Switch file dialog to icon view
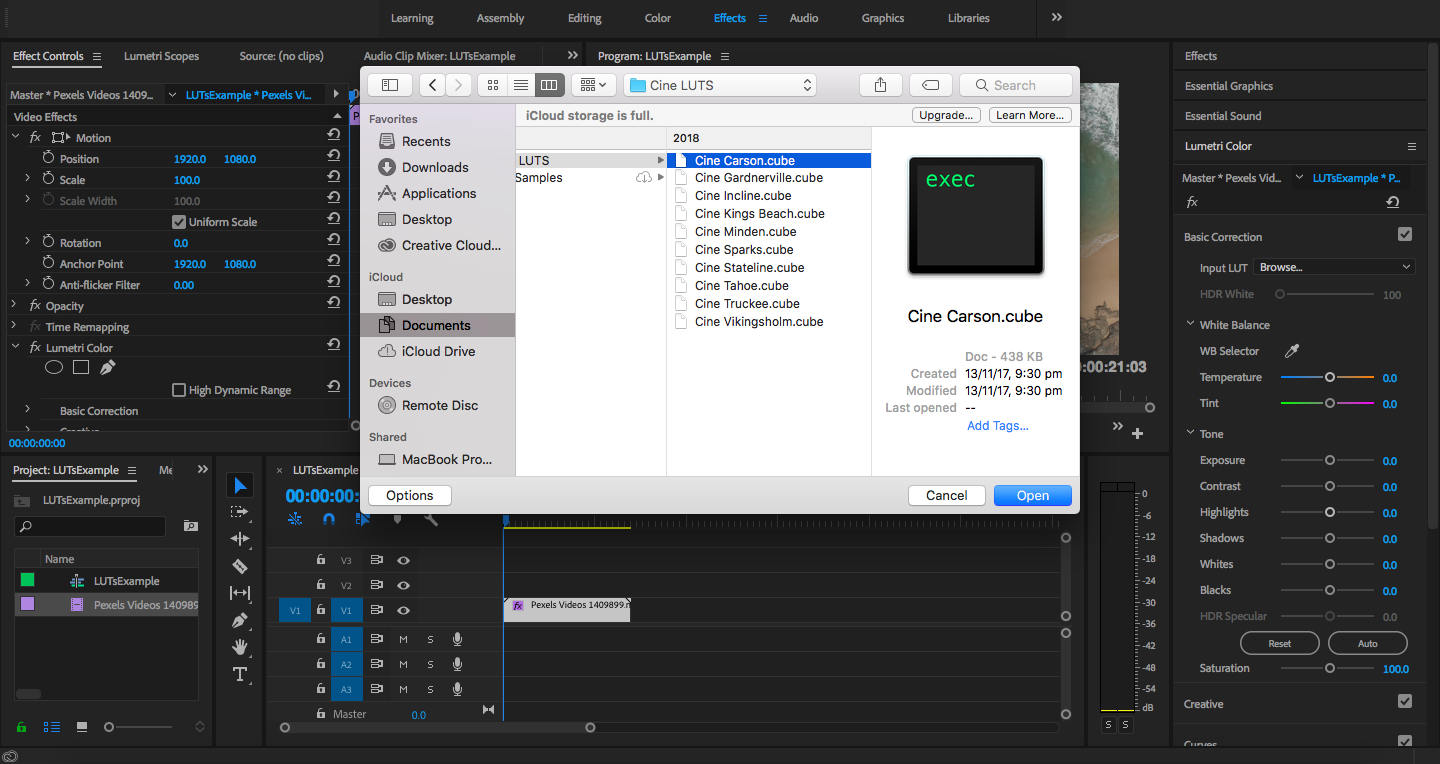This screenshot has height=764, width=1440. [x=492, y=85]
